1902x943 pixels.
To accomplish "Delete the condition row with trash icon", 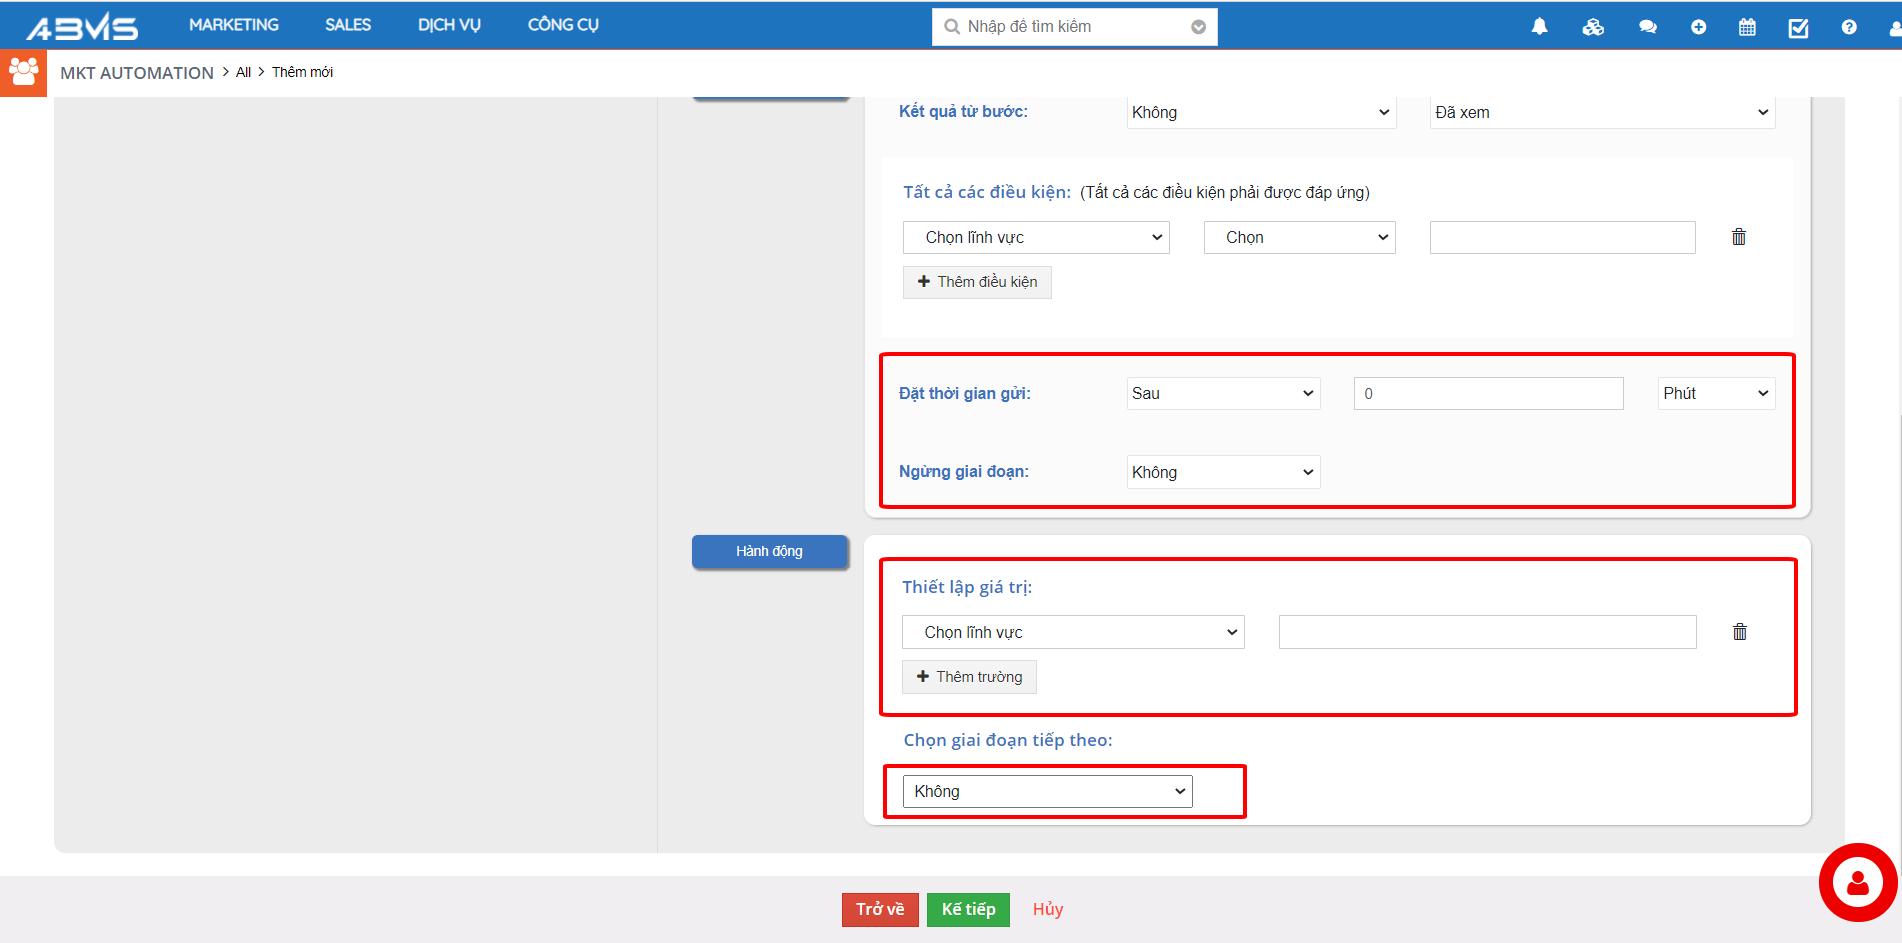I will point(1739,237).
